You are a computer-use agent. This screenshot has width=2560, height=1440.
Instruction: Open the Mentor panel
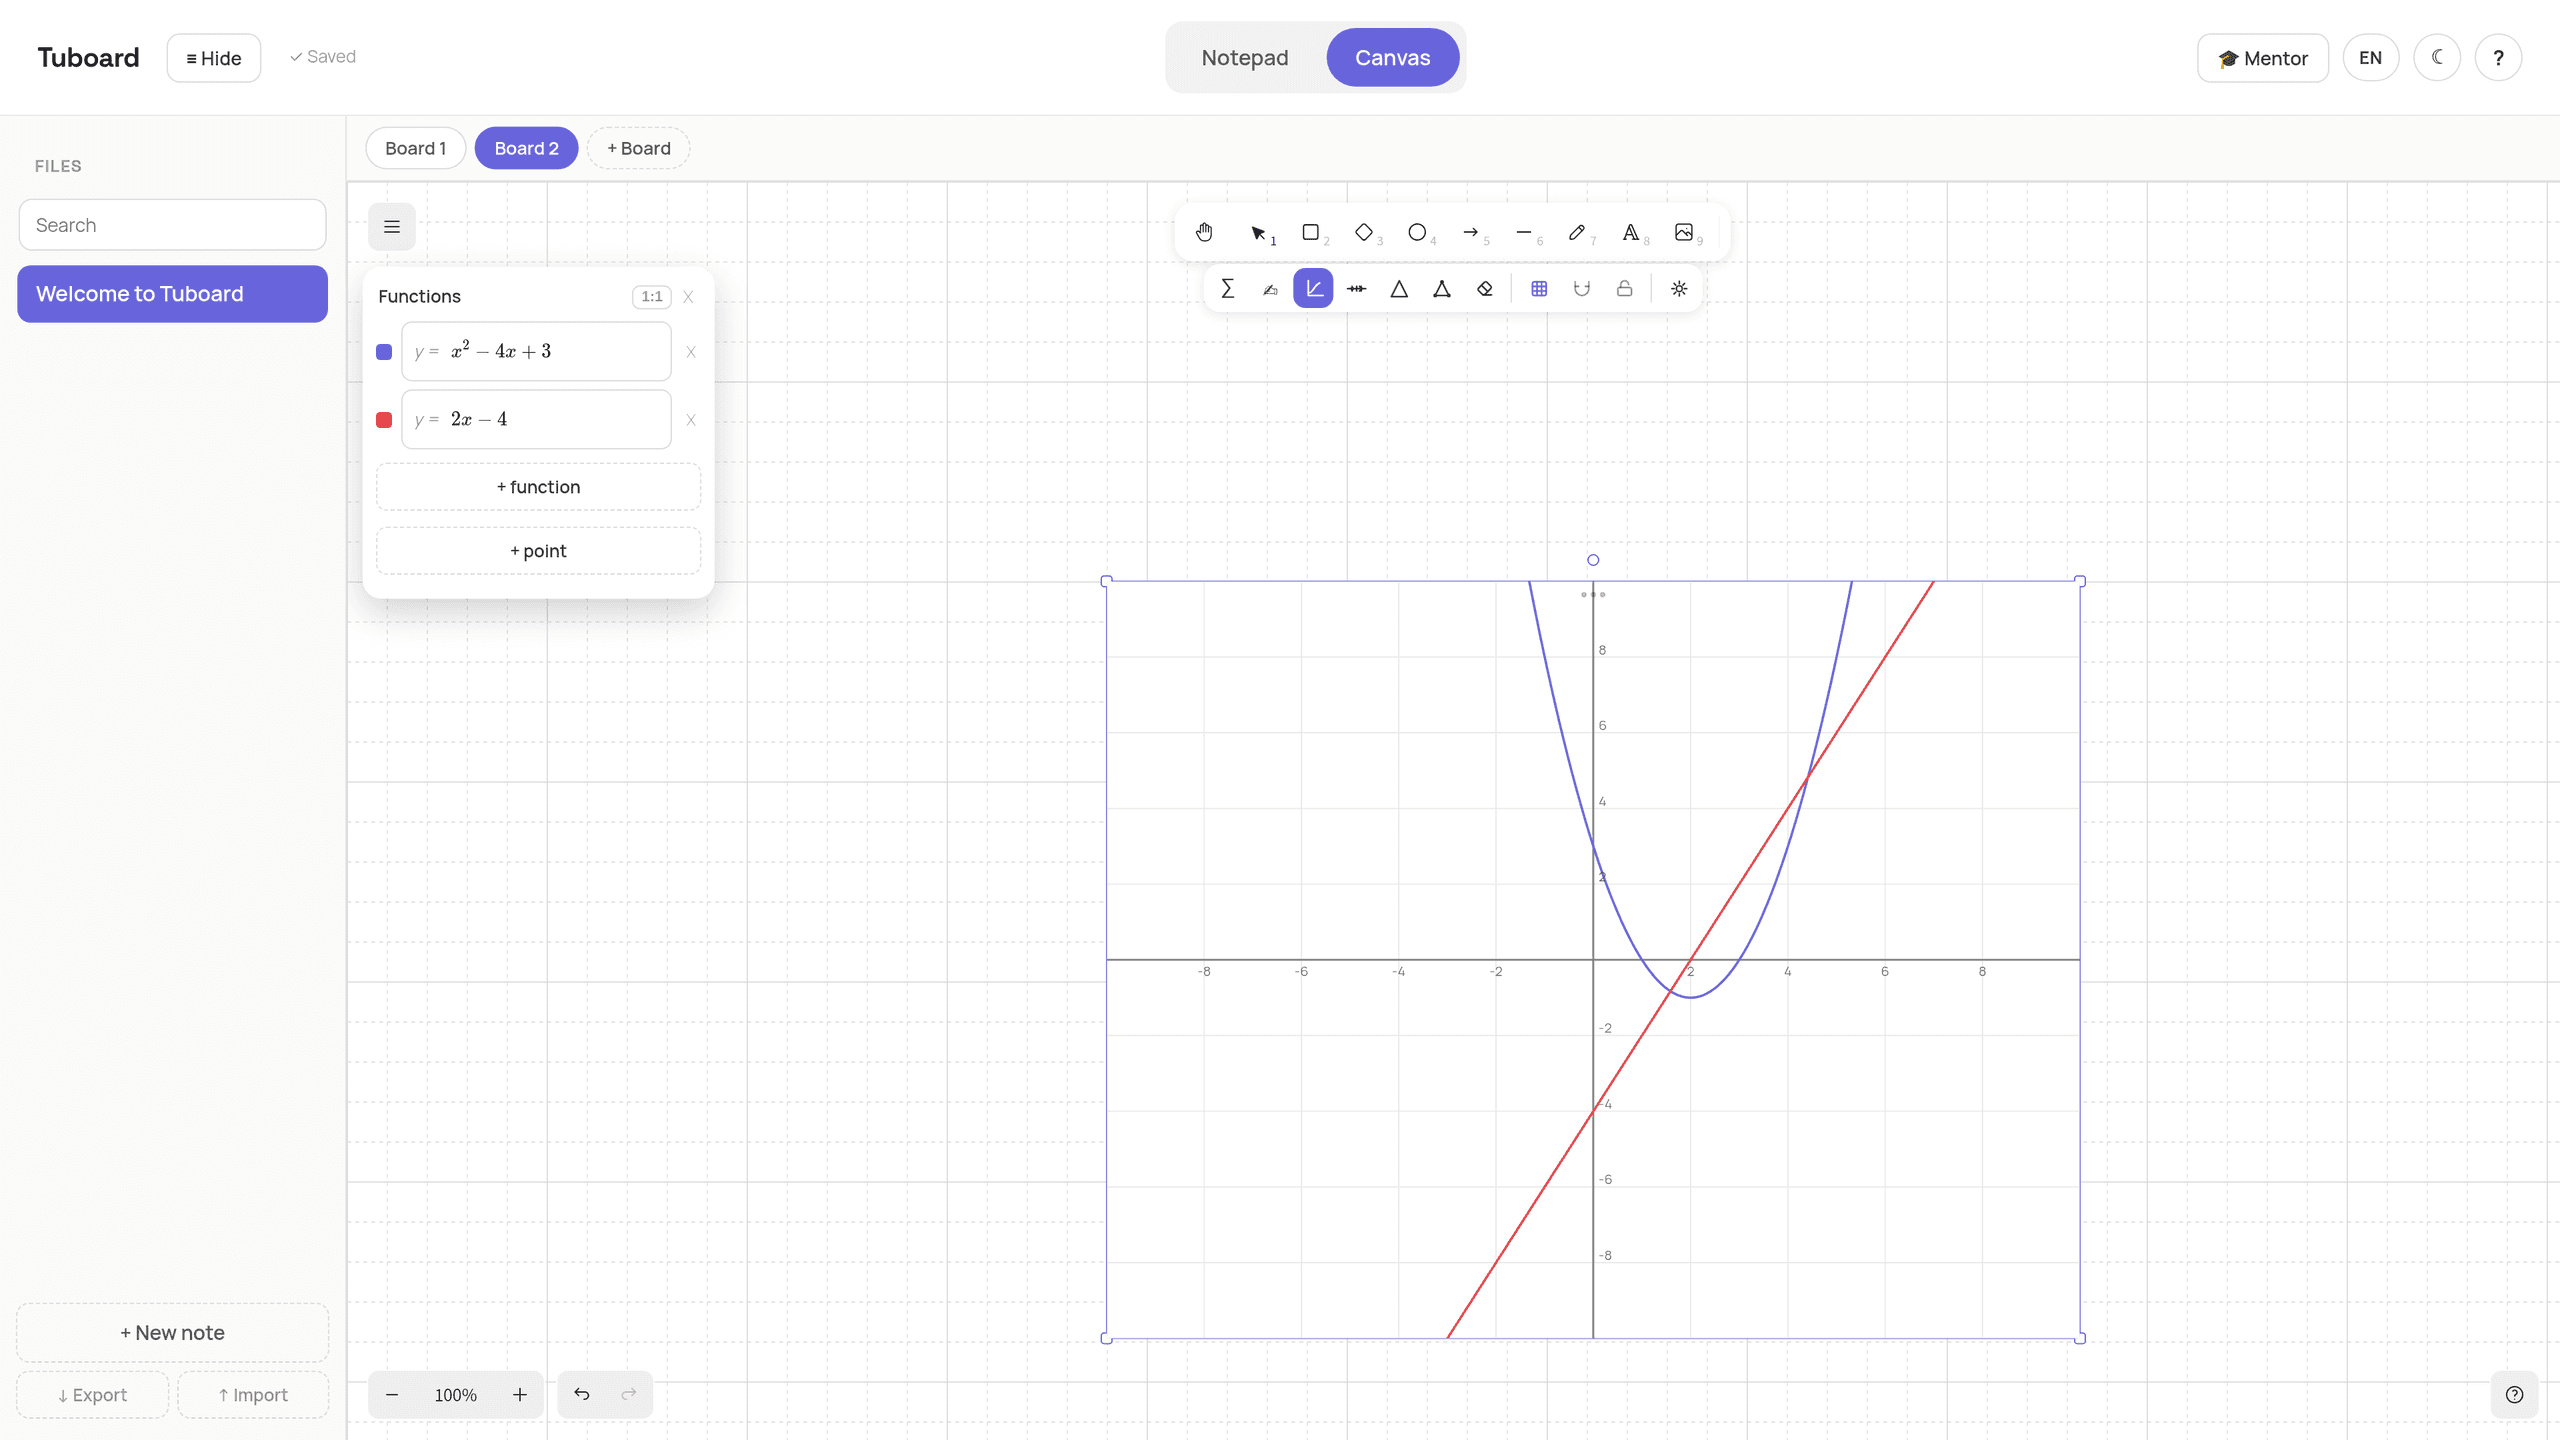tap(2263, 58)
